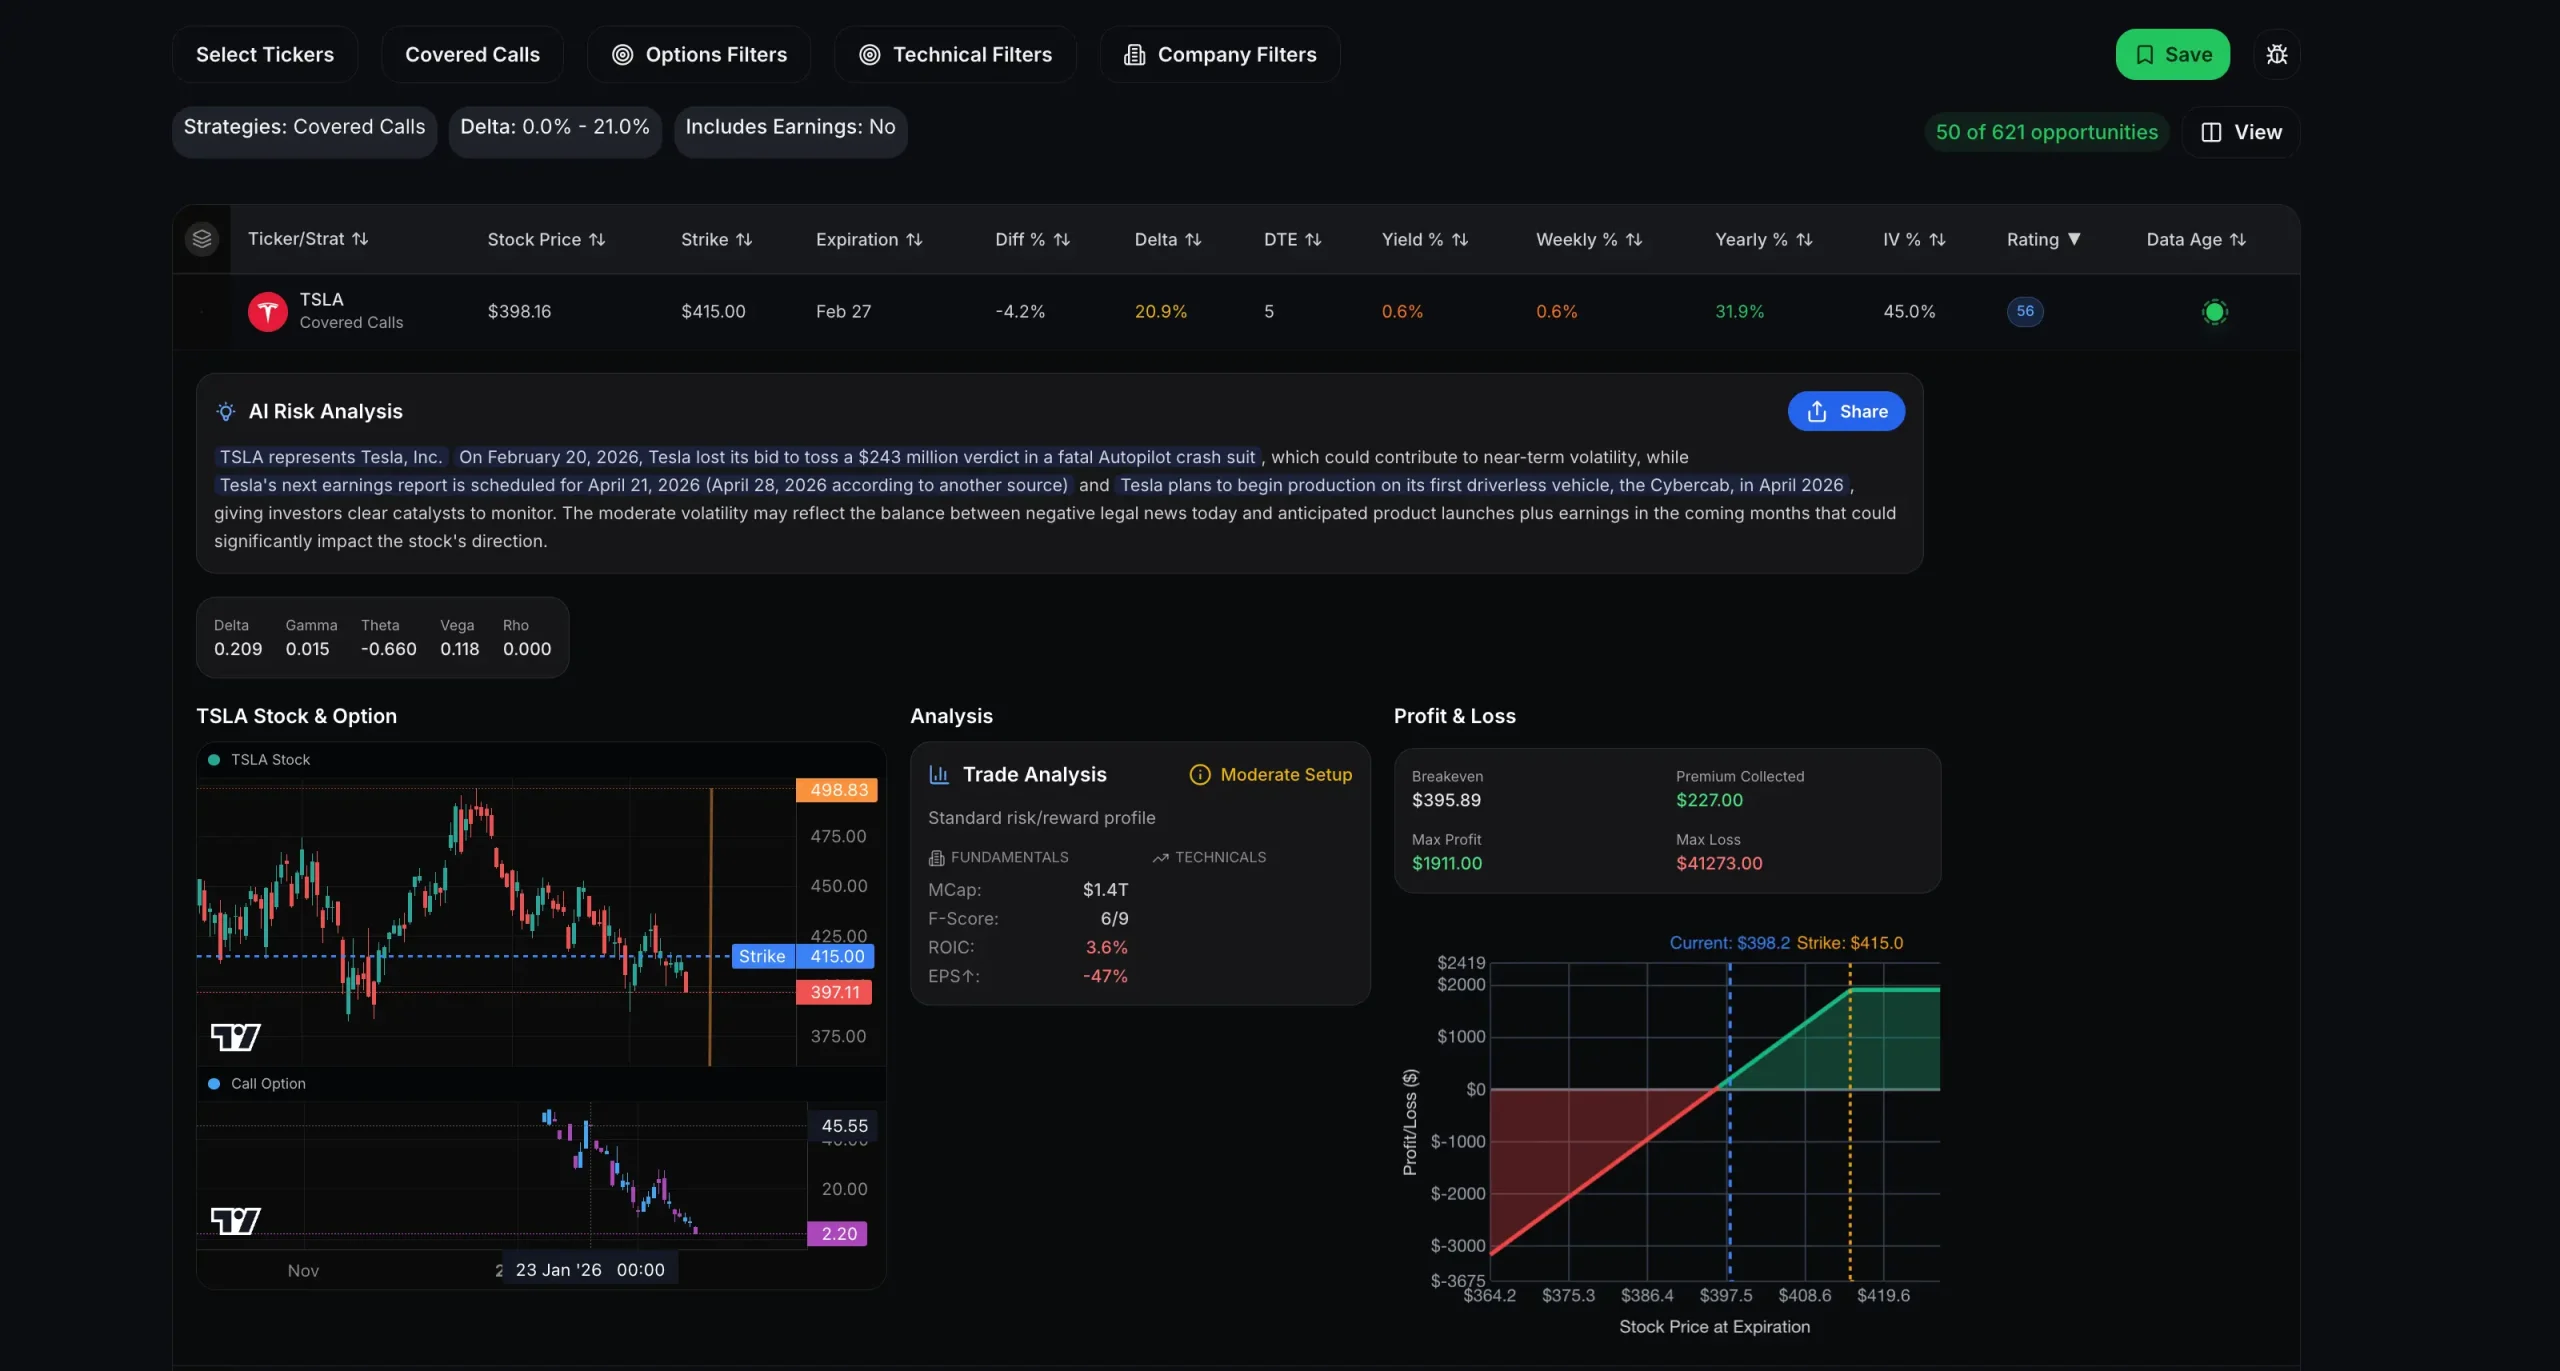The width and height of the screenshot is (2560, 1371).
Task: Sort the table by Yield %
Action: pyautogui.click(x=1424, y=239)
